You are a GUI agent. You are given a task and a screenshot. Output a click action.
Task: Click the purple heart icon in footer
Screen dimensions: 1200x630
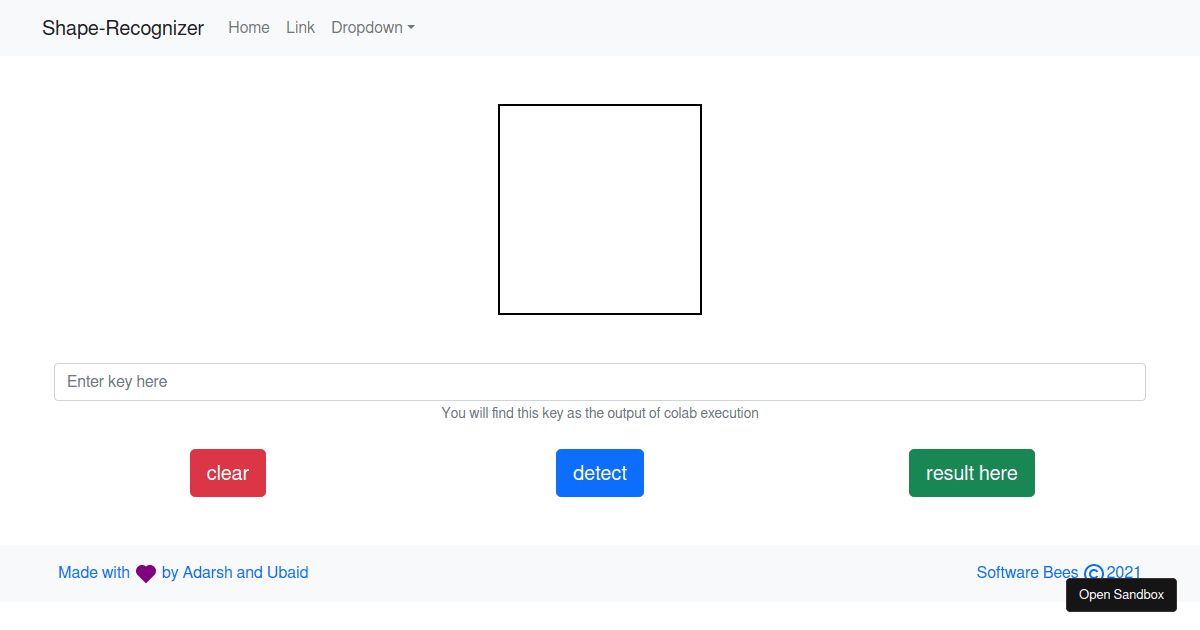(145, 573)
